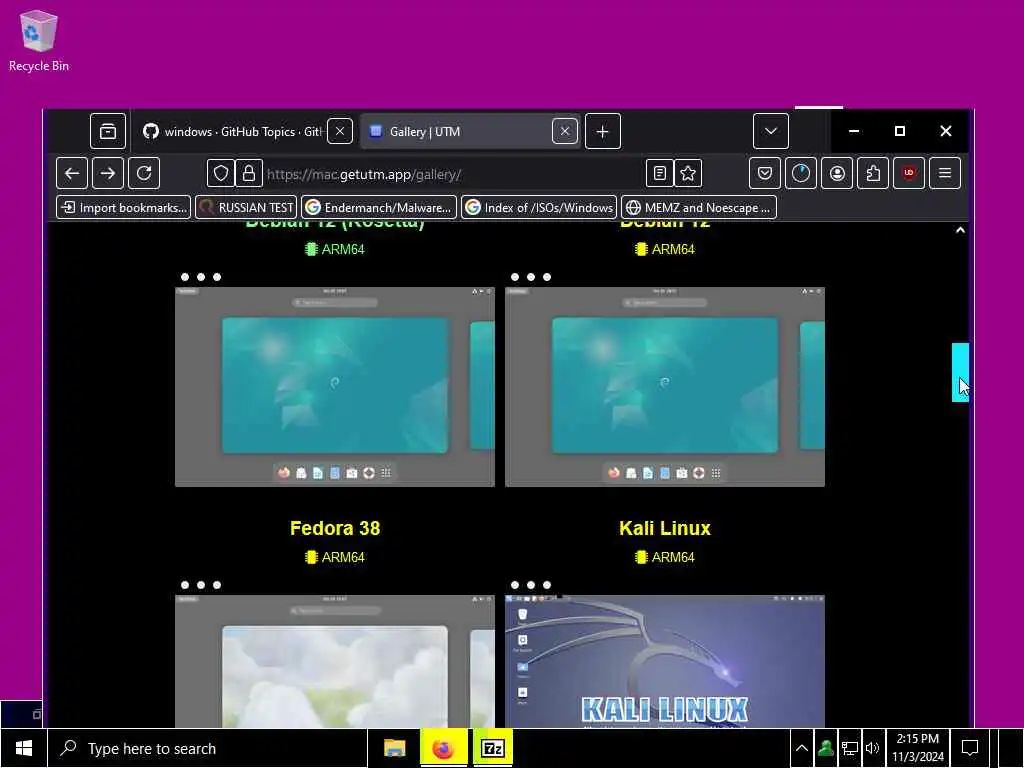Open the clock showing 2:15 PM
Image resolution: width=1024 pixels, height=768 pixels.
click(918, 748)
